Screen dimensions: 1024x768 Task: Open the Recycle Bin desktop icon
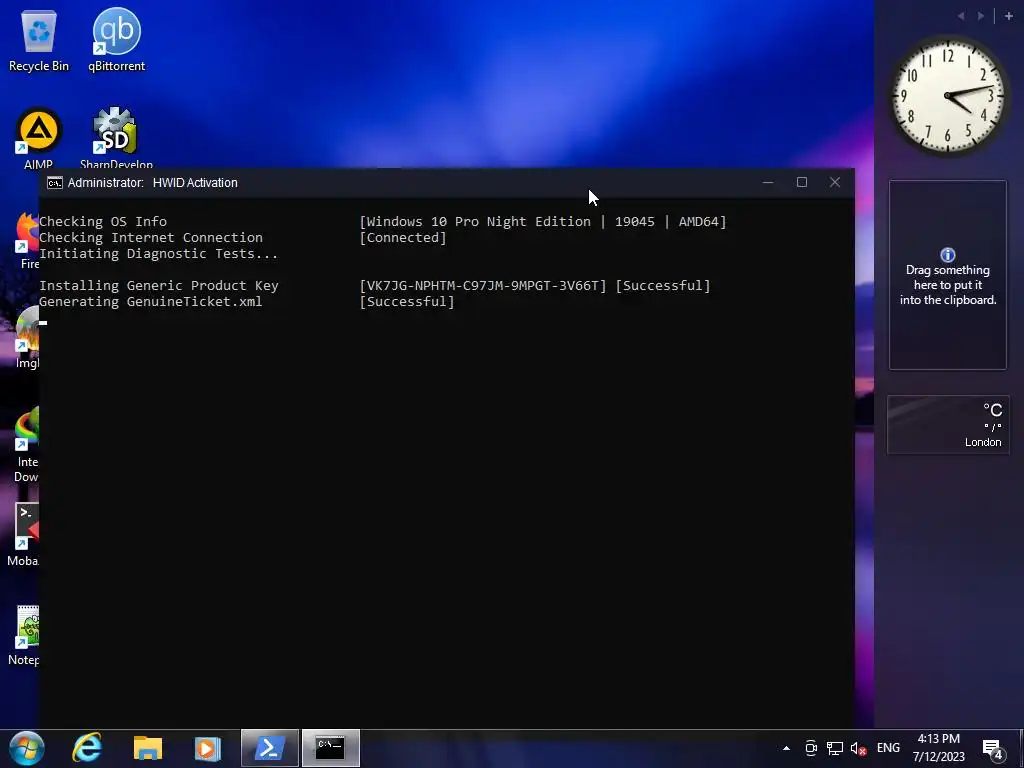[39, 40]
